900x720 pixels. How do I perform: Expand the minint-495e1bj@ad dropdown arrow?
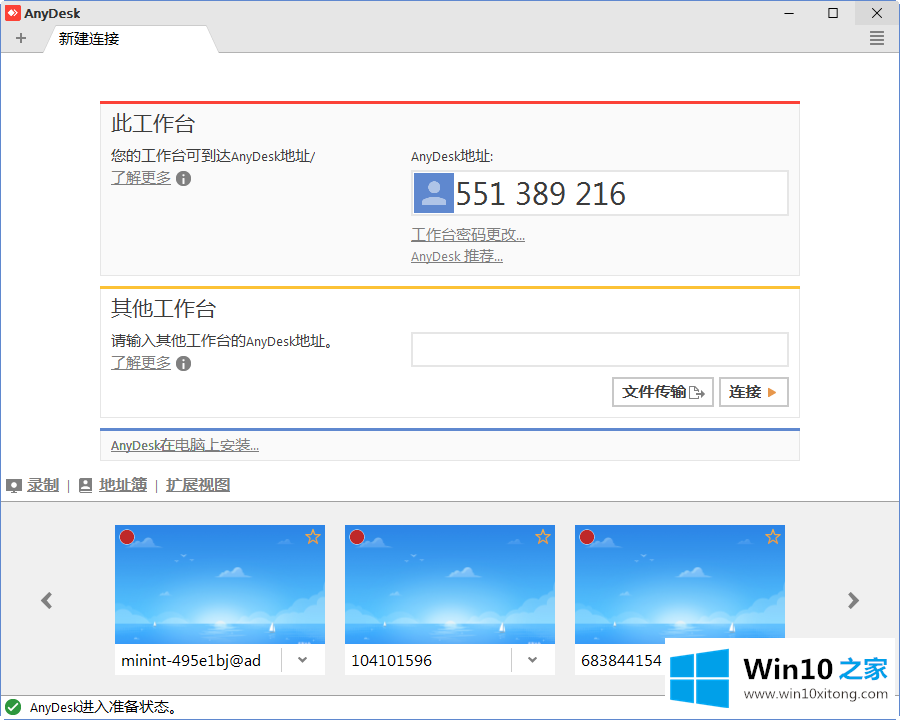[x=302, y=660]
